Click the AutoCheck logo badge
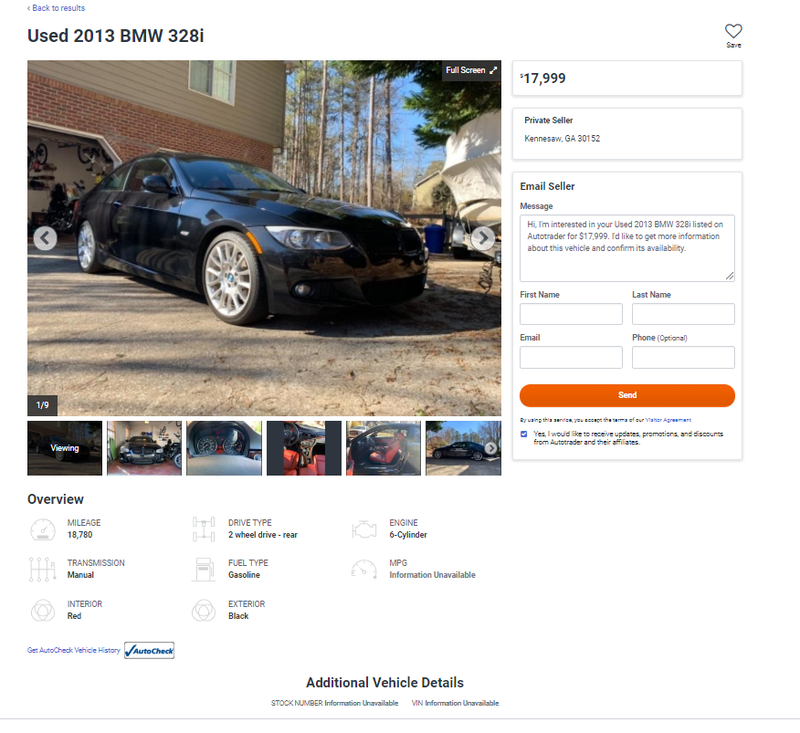Viewport: 800px width, 733px height. pos(149,650)
